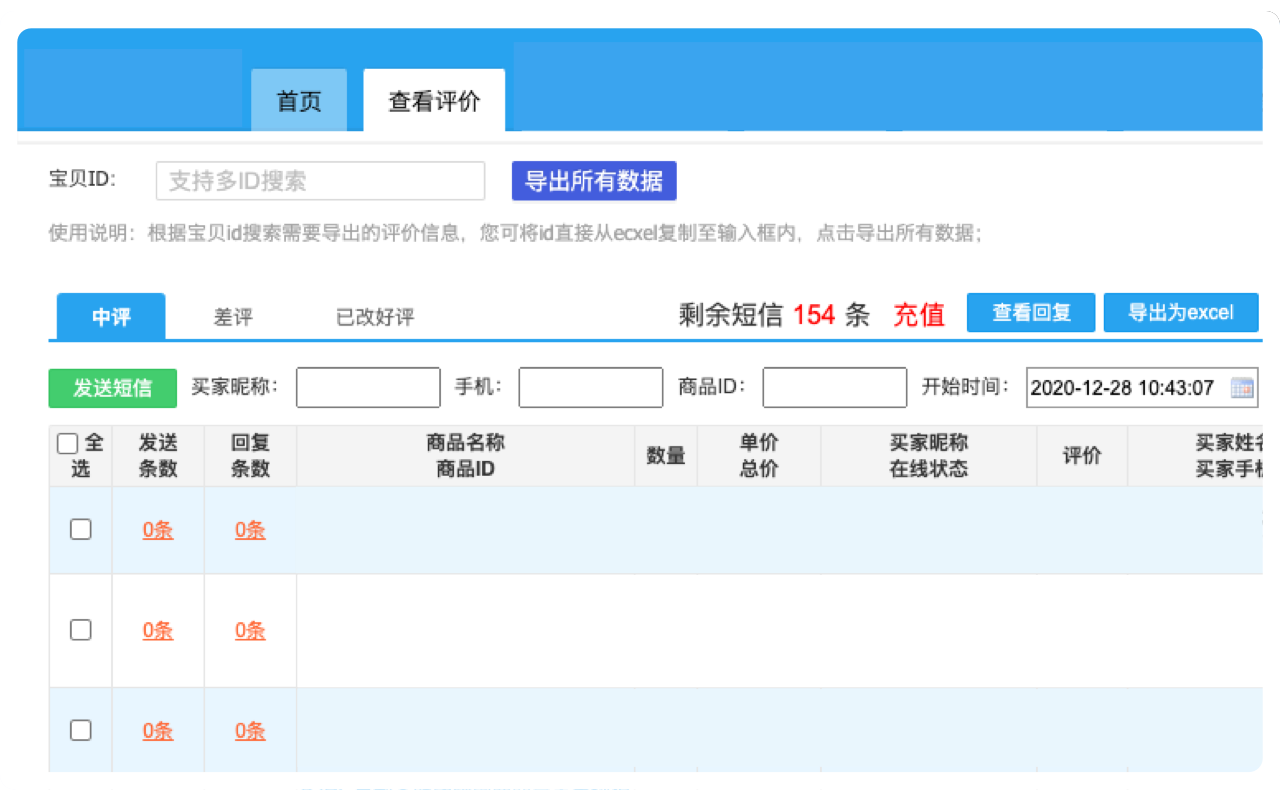Click the 导出所有数据 button

tap(594, 181)
